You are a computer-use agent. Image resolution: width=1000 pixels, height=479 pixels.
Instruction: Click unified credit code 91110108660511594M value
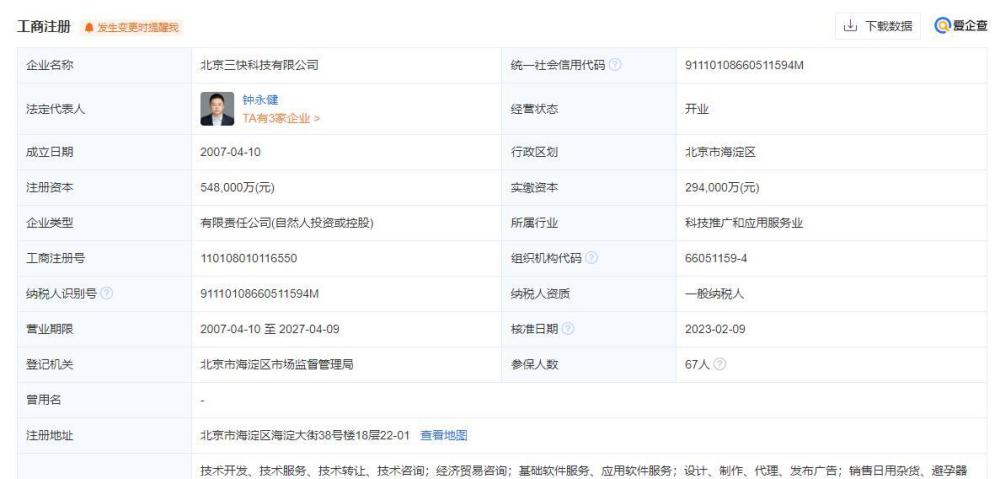point(744,65)
